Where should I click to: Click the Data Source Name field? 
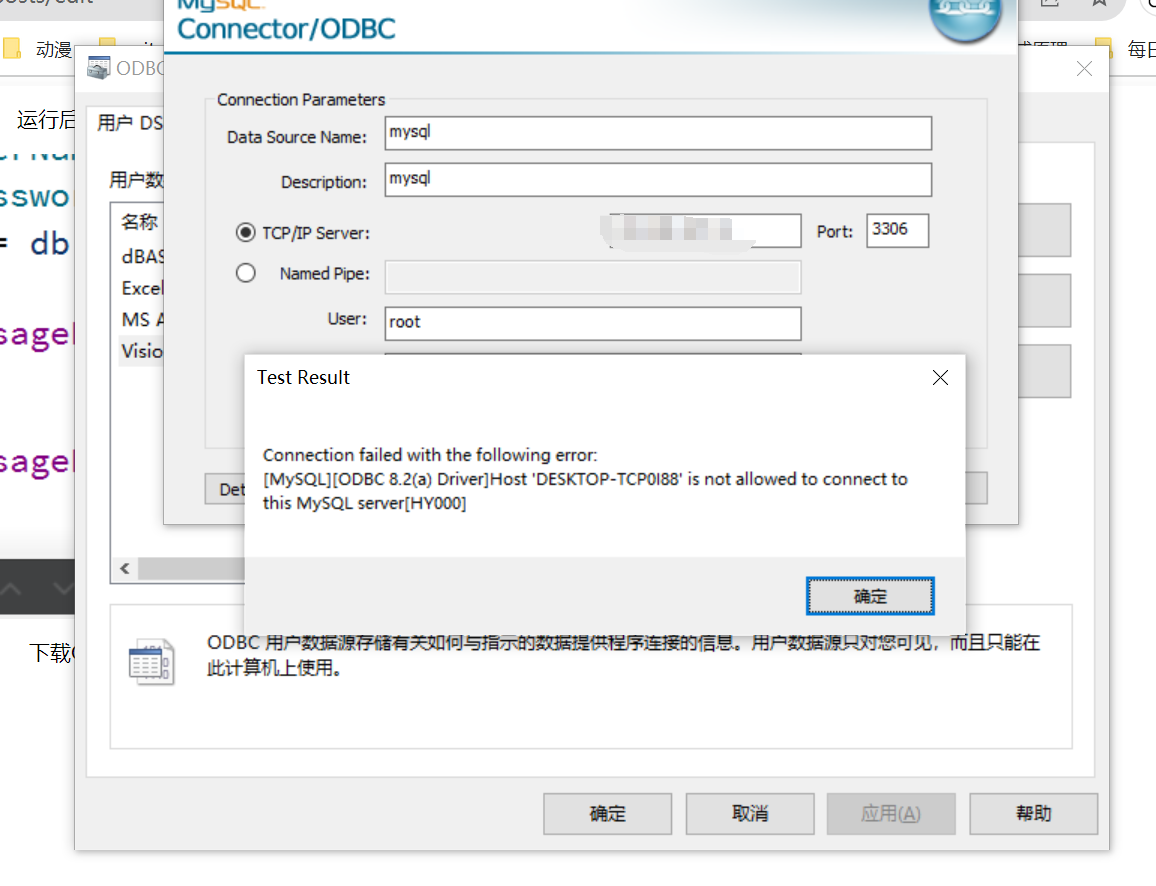(x=658, y=133)
